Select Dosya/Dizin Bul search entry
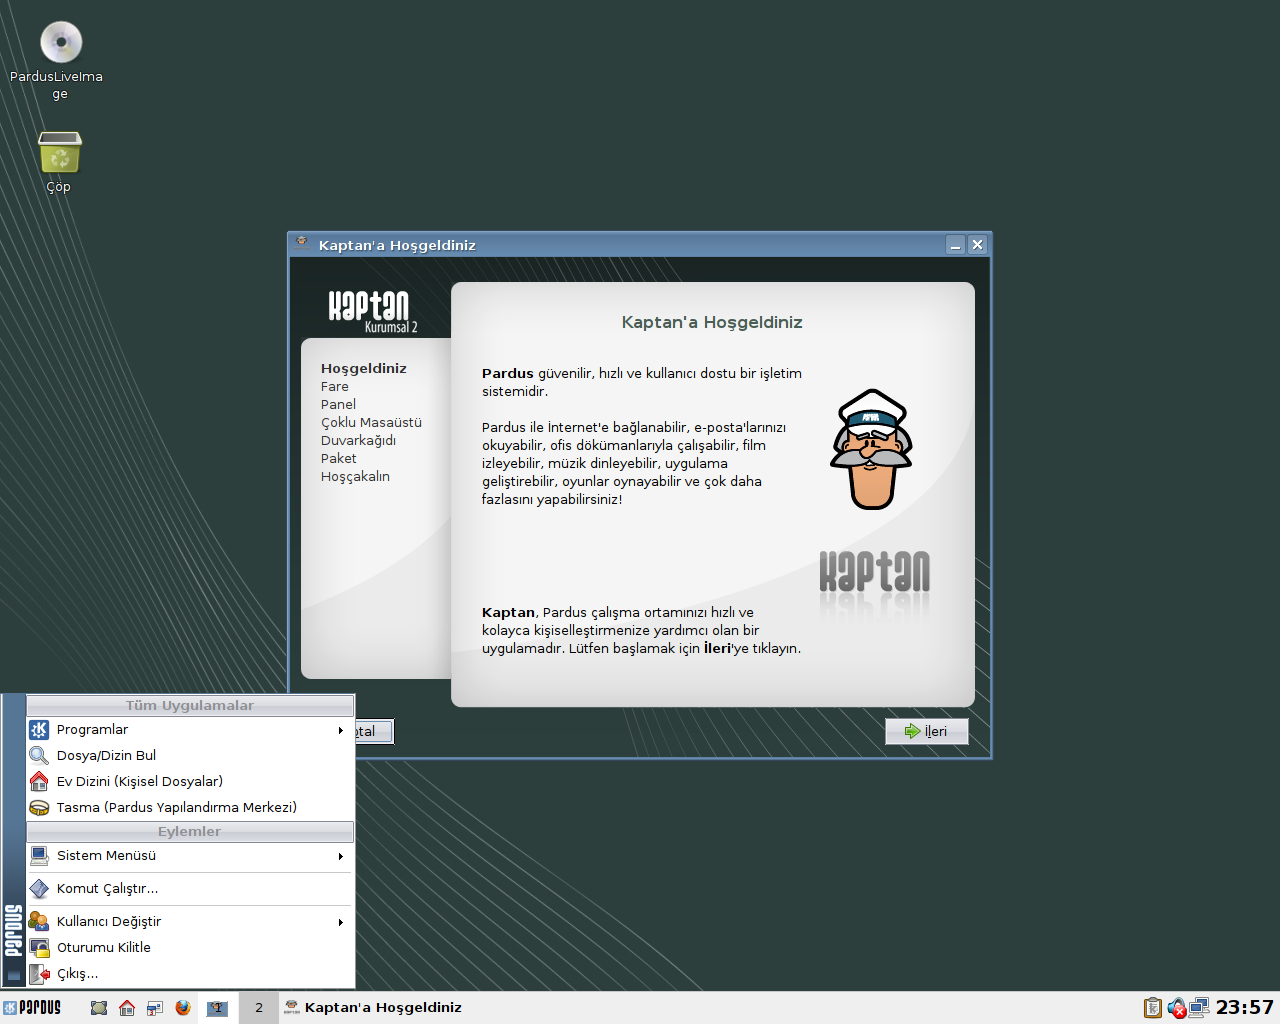 coord(190,756)
